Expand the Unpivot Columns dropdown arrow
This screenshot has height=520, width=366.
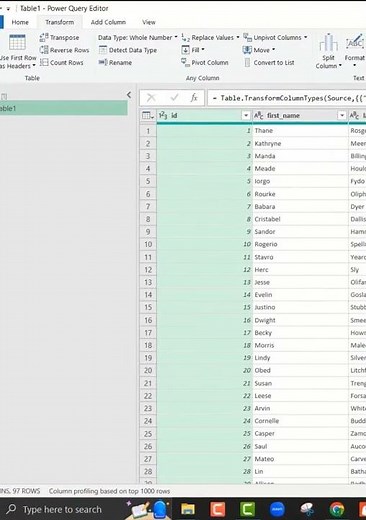pyautogui.click(x=305, y=37)
